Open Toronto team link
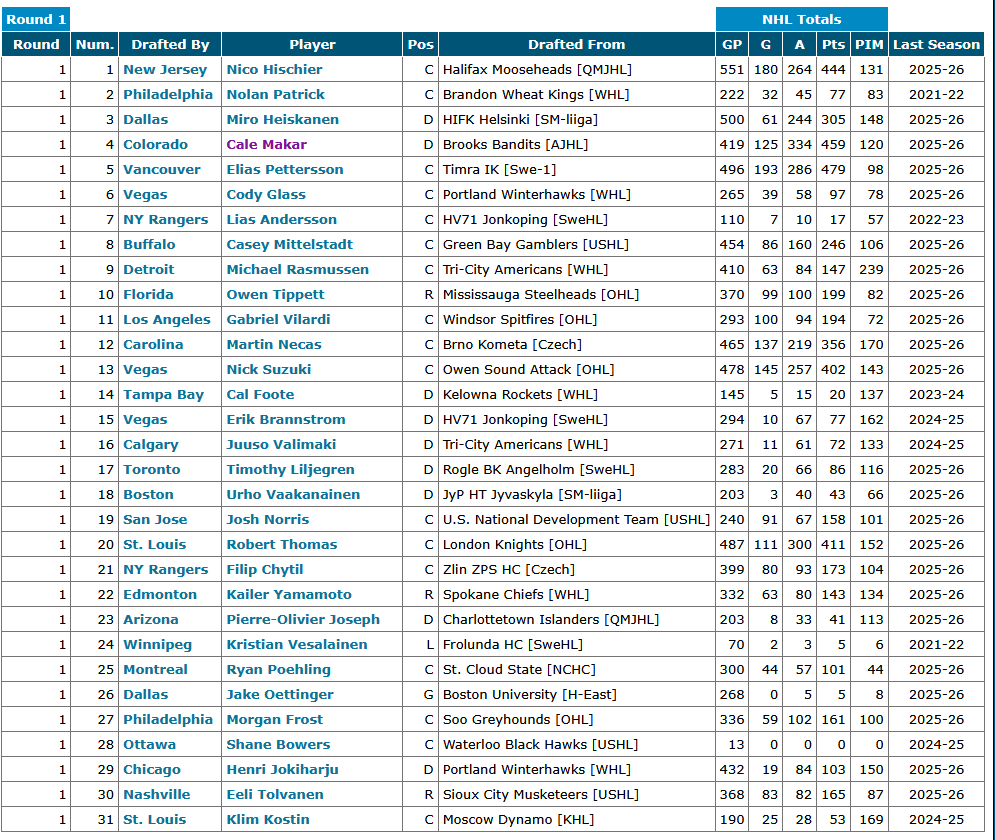Viewport: 995px width, 840px height. point(152,469)
